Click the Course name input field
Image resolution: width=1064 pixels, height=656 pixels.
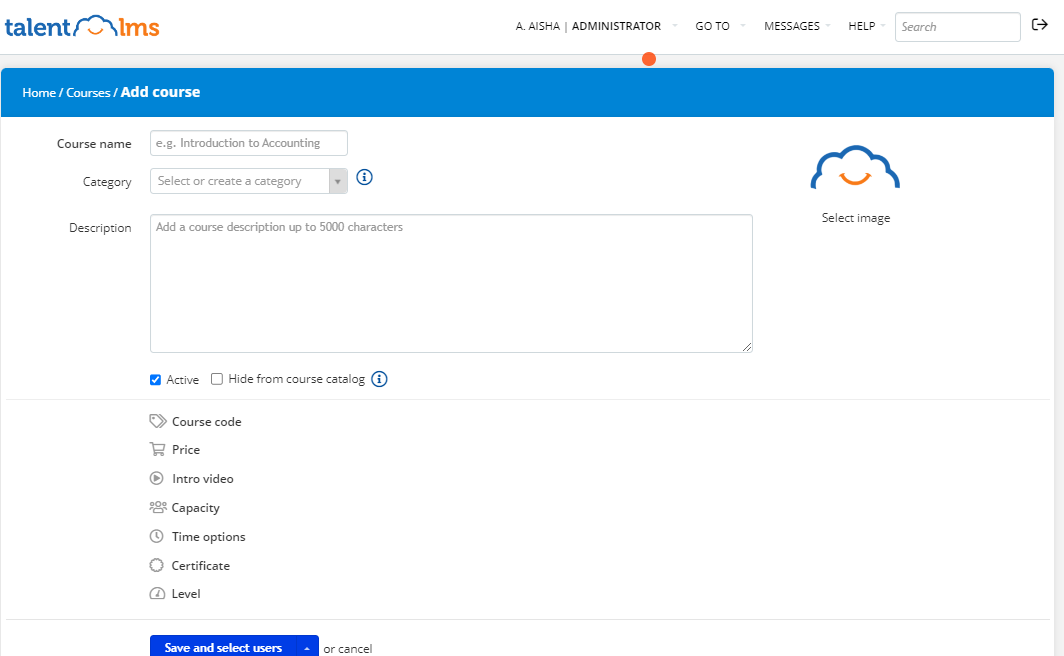[249, 143]
